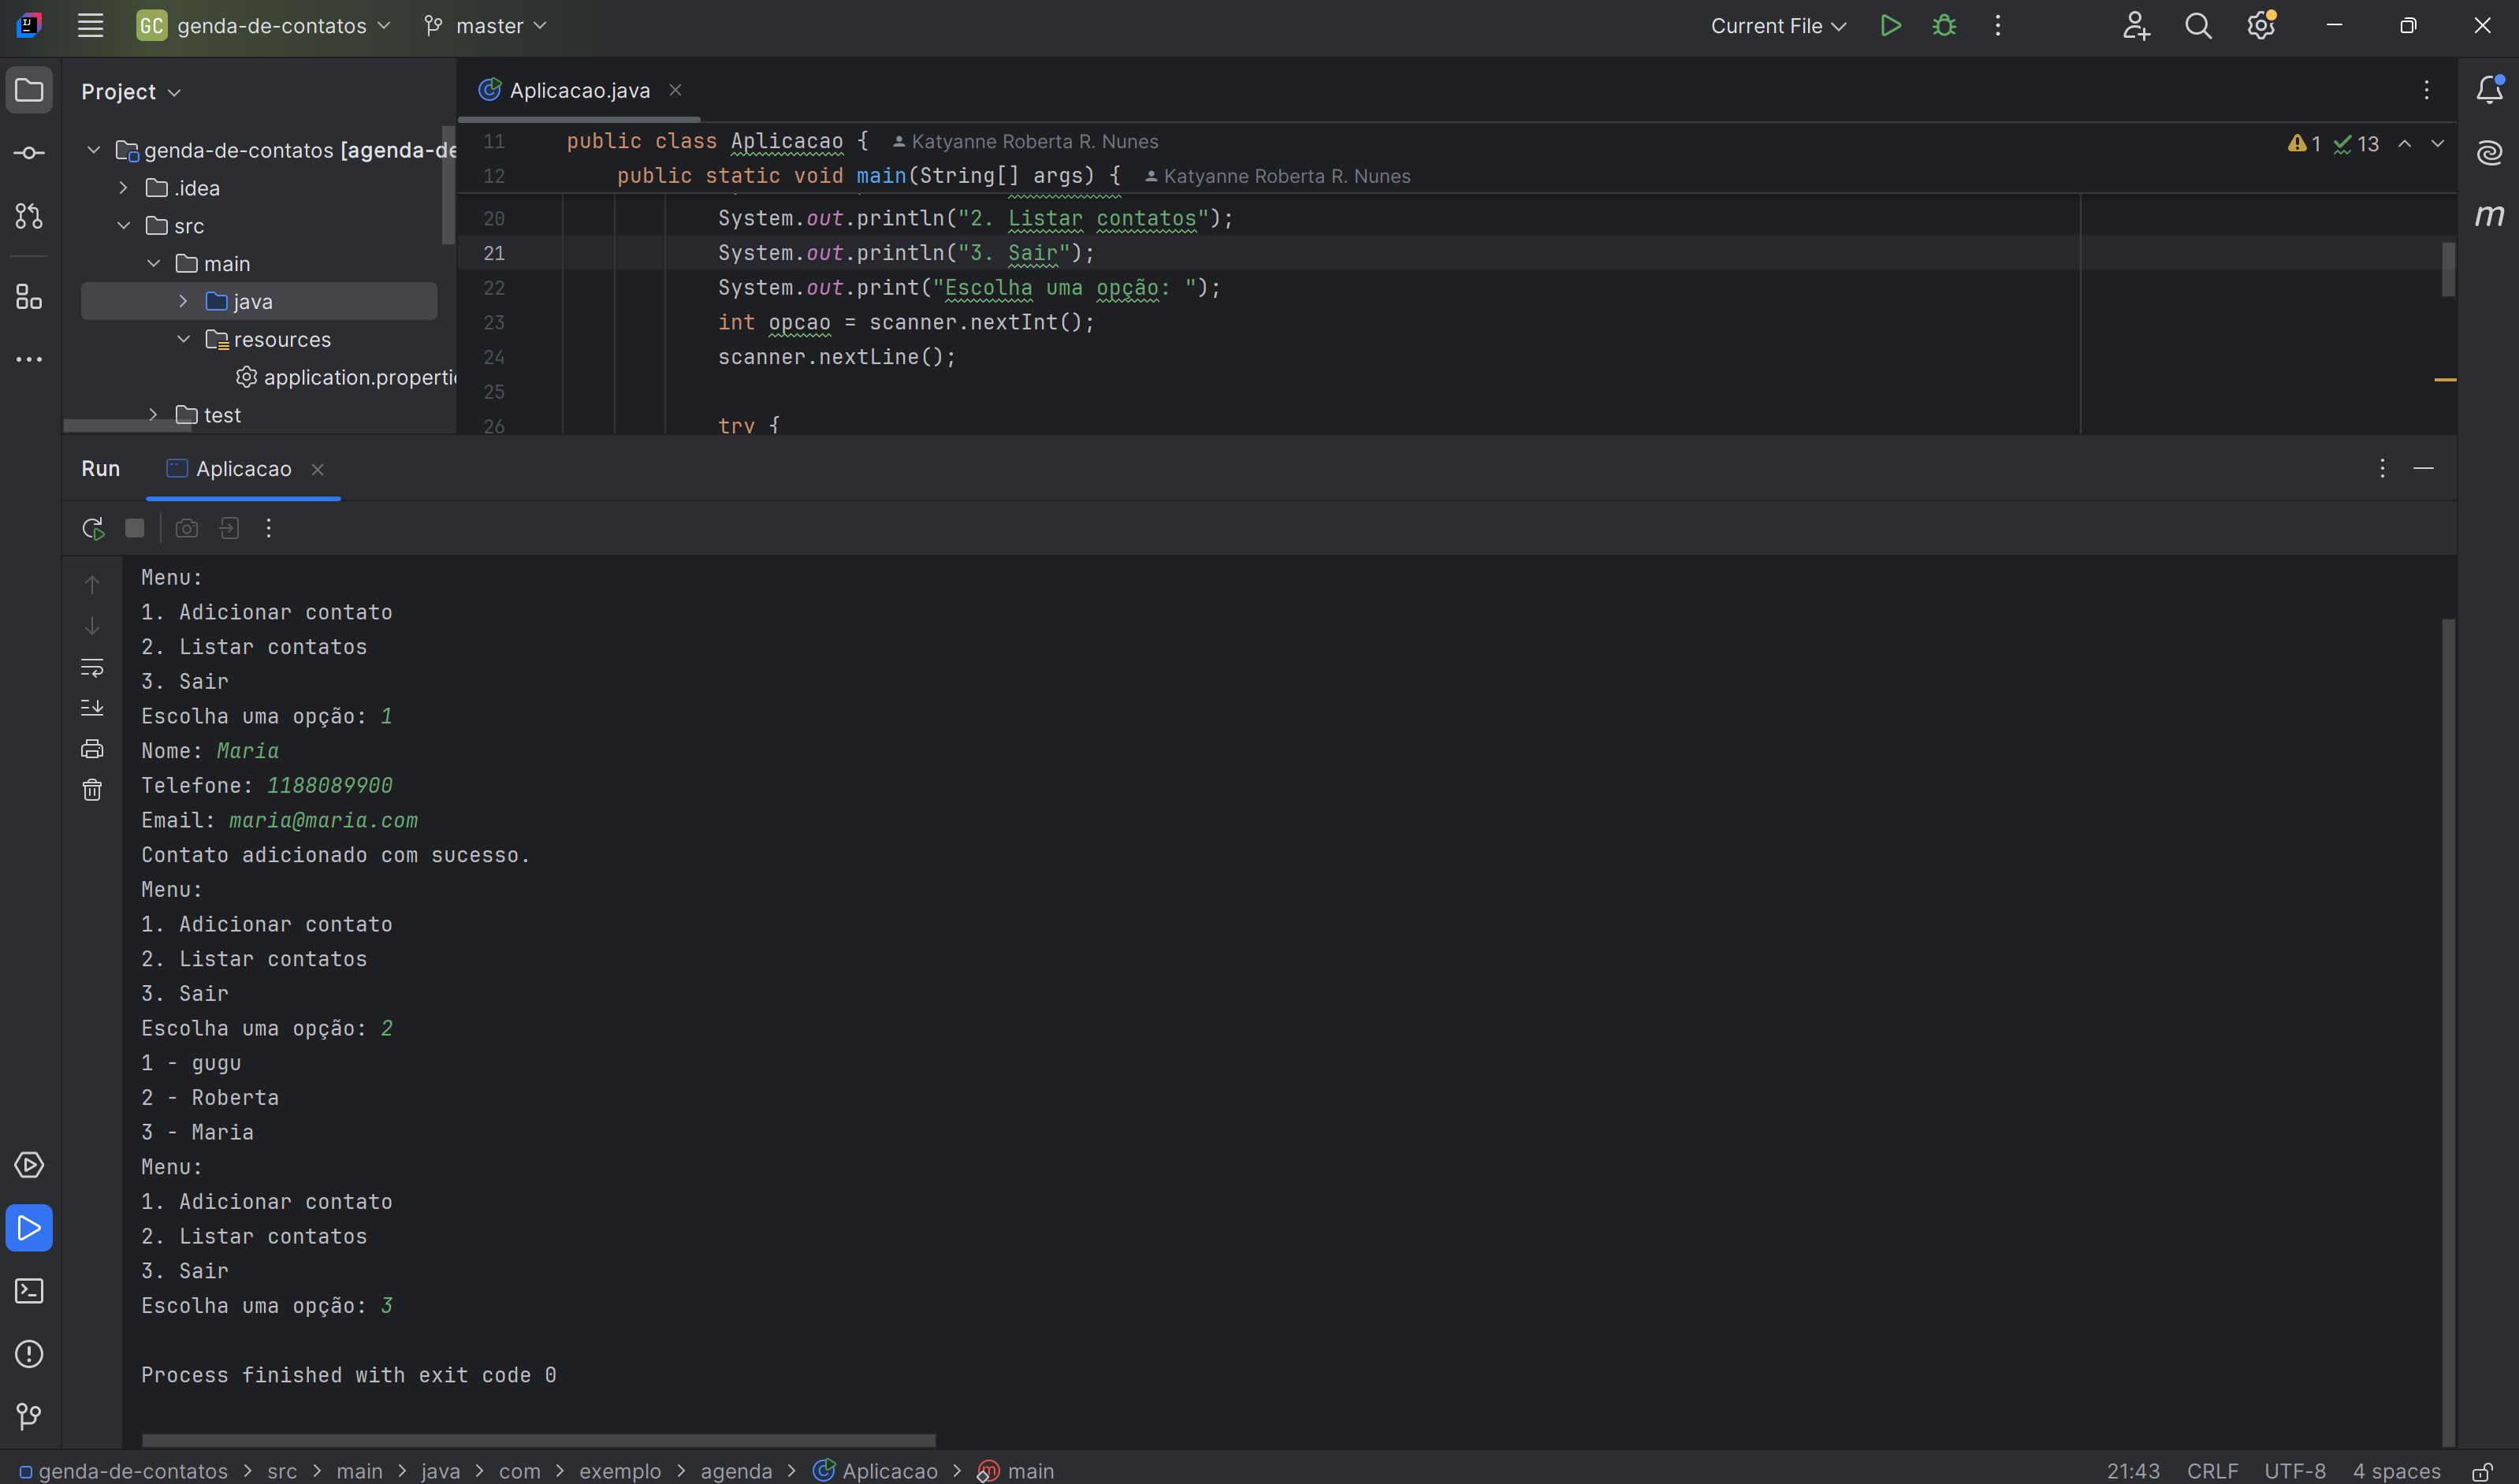Go to previous highlighted problem arrow
This screenshot has width=2519, height=1484.
[2405, 144]
